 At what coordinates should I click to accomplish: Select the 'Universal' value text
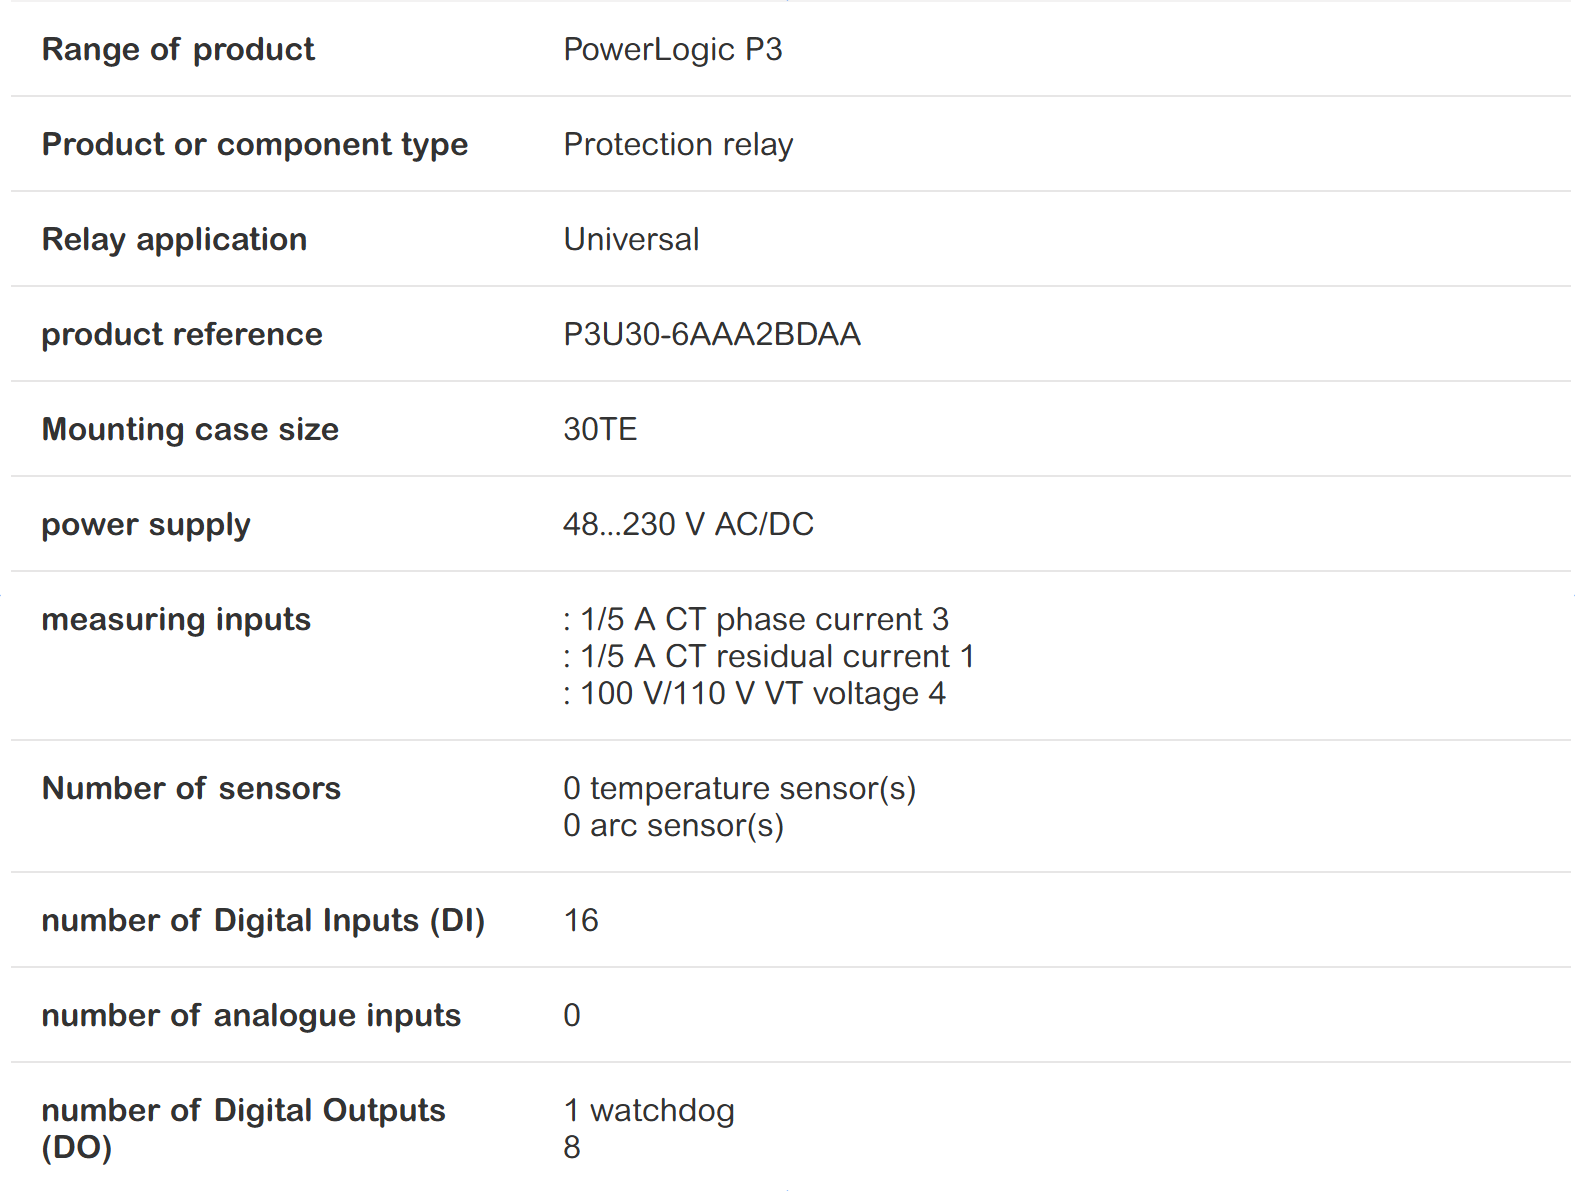(x=631, y=239)
